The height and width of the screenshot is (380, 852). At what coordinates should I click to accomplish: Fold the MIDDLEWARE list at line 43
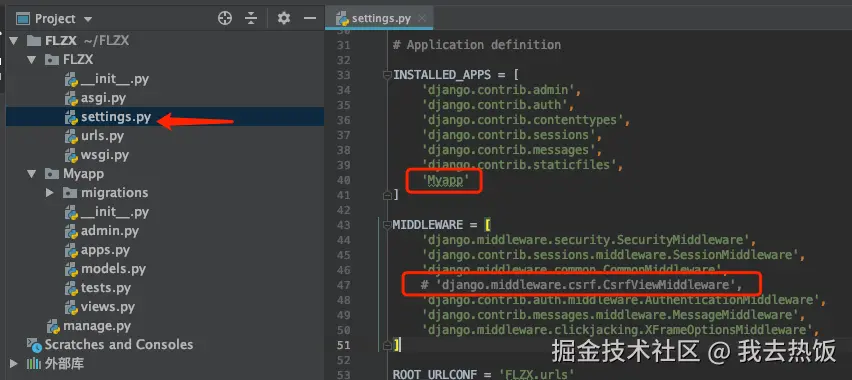(387, 225)
